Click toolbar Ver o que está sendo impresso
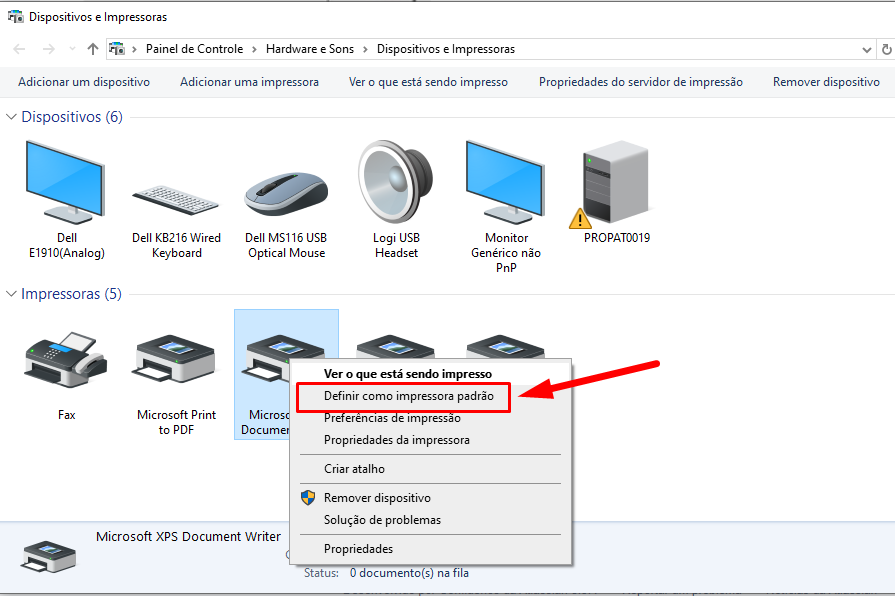The height and width of the screenshot is (596, 895). 428,82
